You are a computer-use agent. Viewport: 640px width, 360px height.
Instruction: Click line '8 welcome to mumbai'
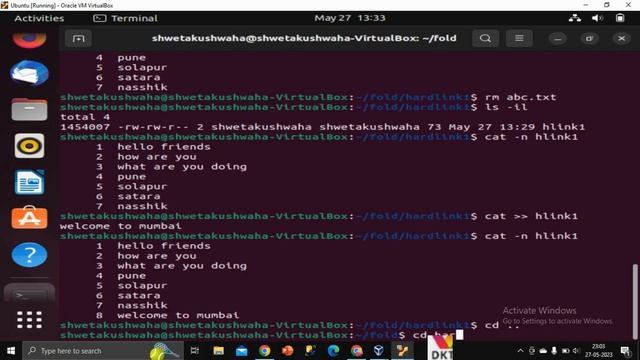tap(167, 315)
